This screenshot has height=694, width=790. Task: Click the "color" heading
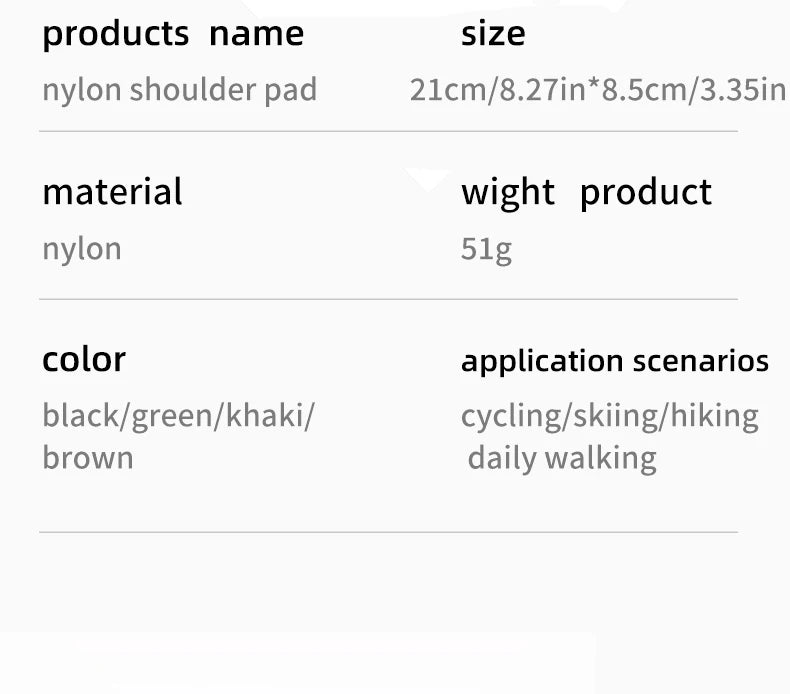[x=84, y=359]
